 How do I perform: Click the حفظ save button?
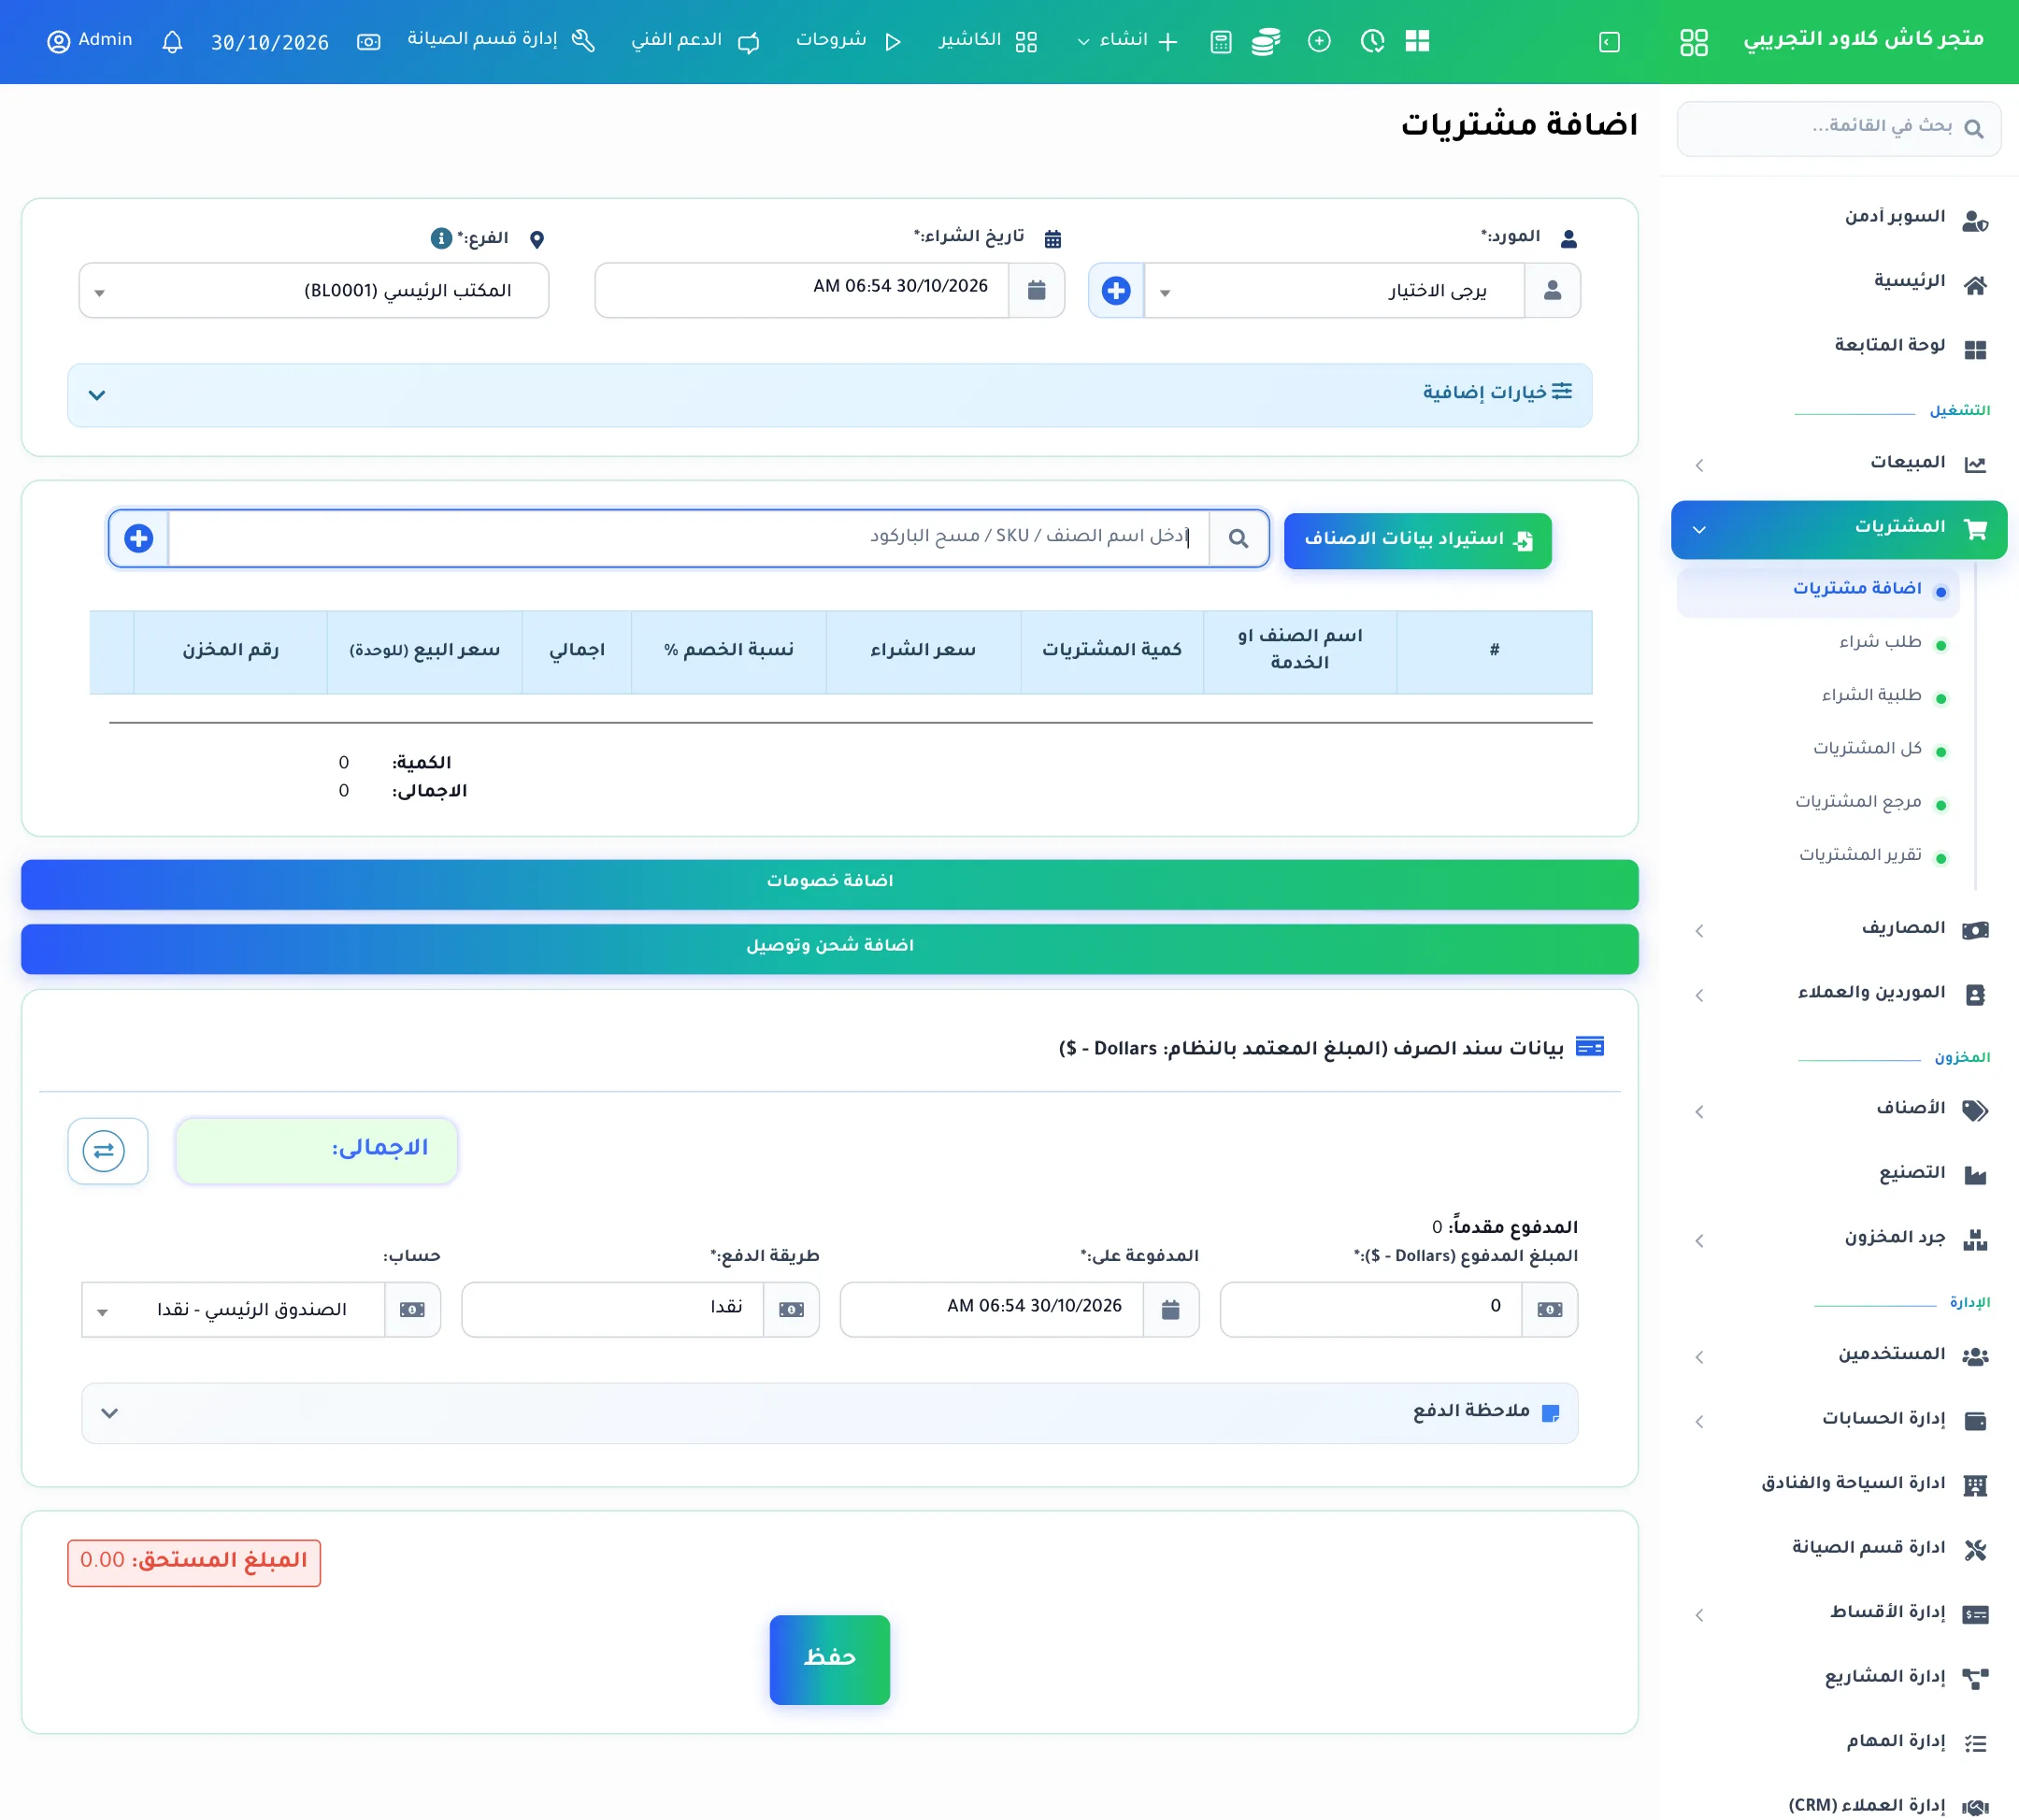[x=829, y=1659]
